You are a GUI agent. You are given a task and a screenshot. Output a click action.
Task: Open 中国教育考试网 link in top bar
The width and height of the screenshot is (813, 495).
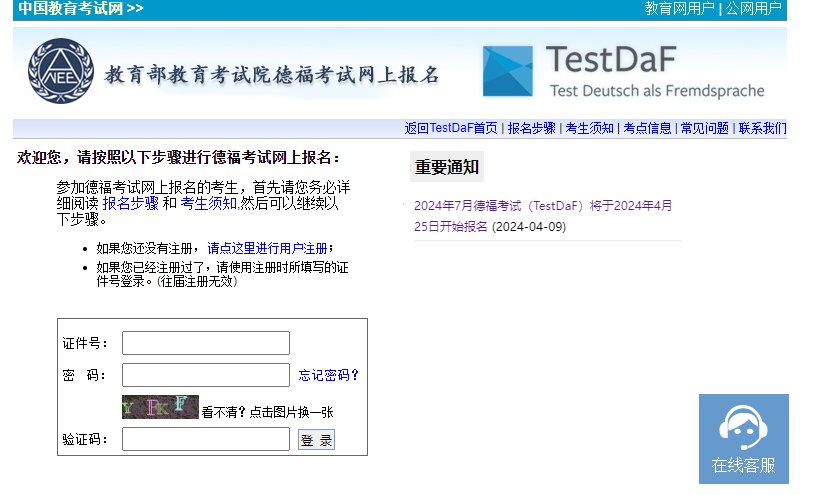point(81,8)
